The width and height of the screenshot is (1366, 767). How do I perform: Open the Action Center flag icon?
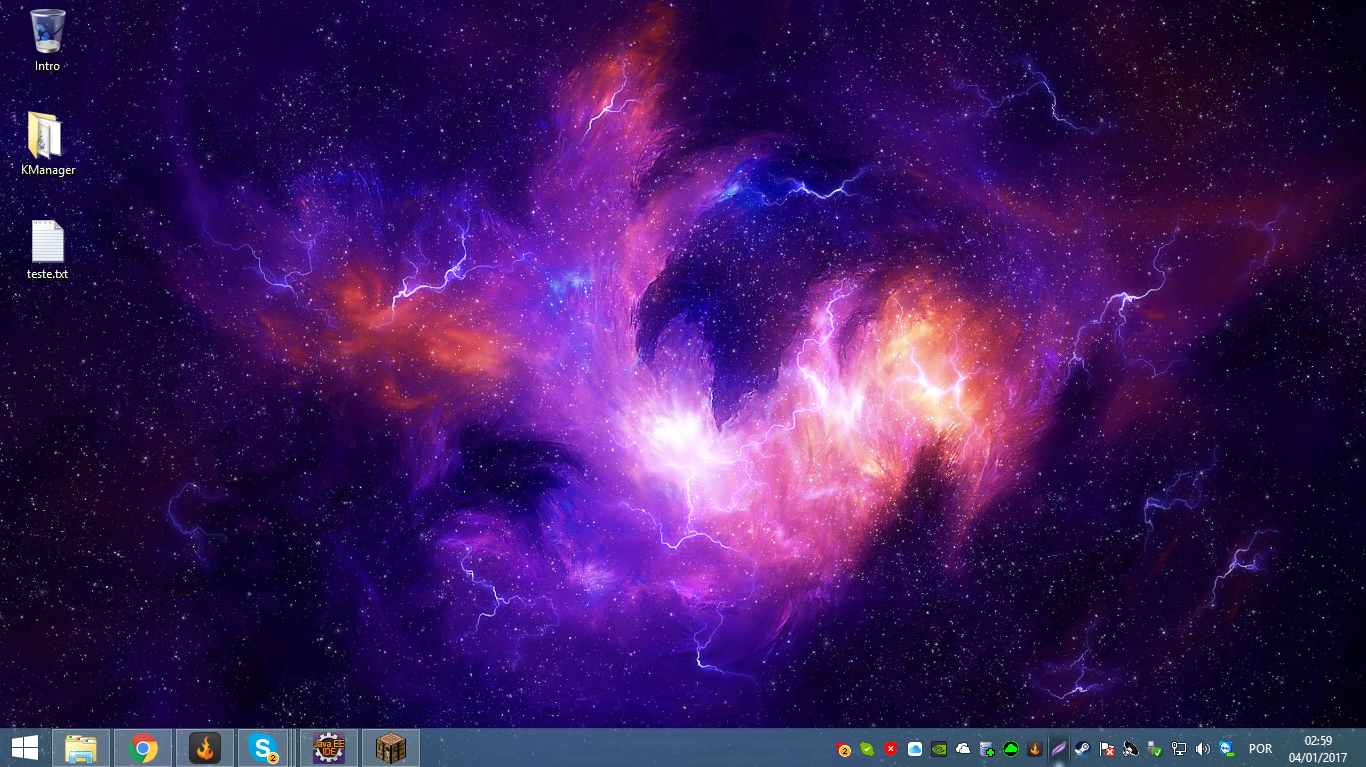point(1107,749)
